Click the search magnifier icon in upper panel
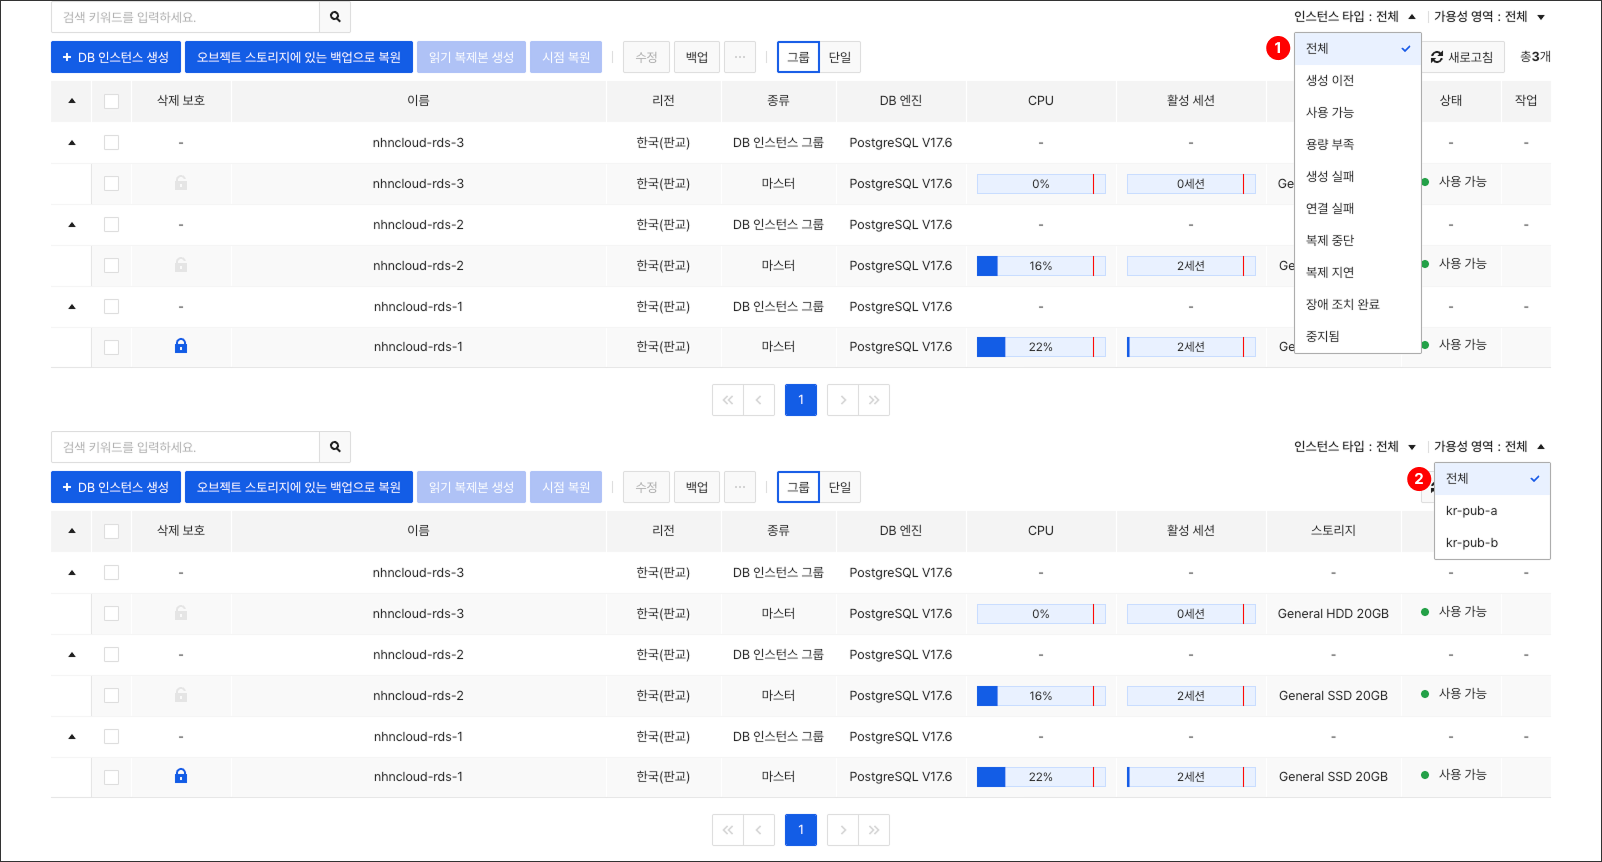Viewport: 1602px width, 862px height. 335,17
